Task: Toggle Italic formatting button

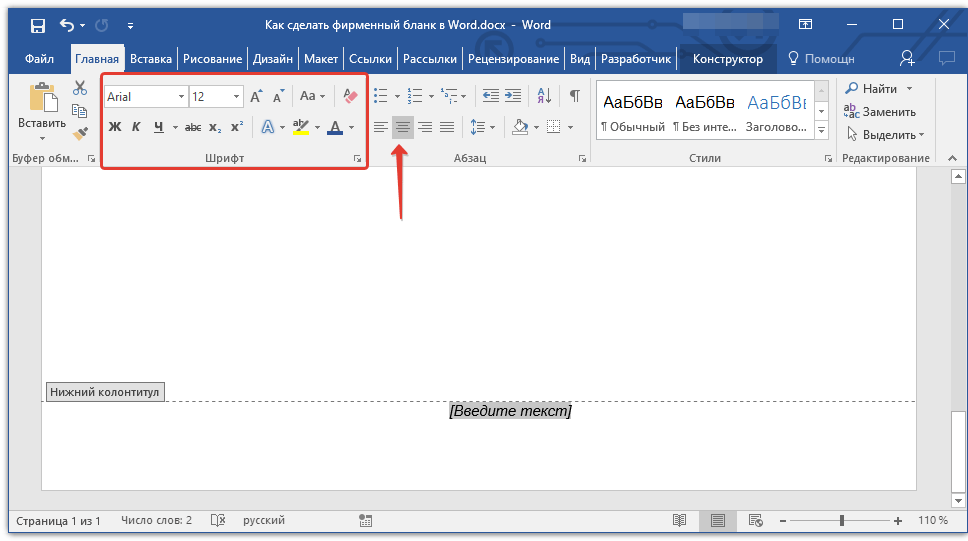Action: tap(136, 127)
